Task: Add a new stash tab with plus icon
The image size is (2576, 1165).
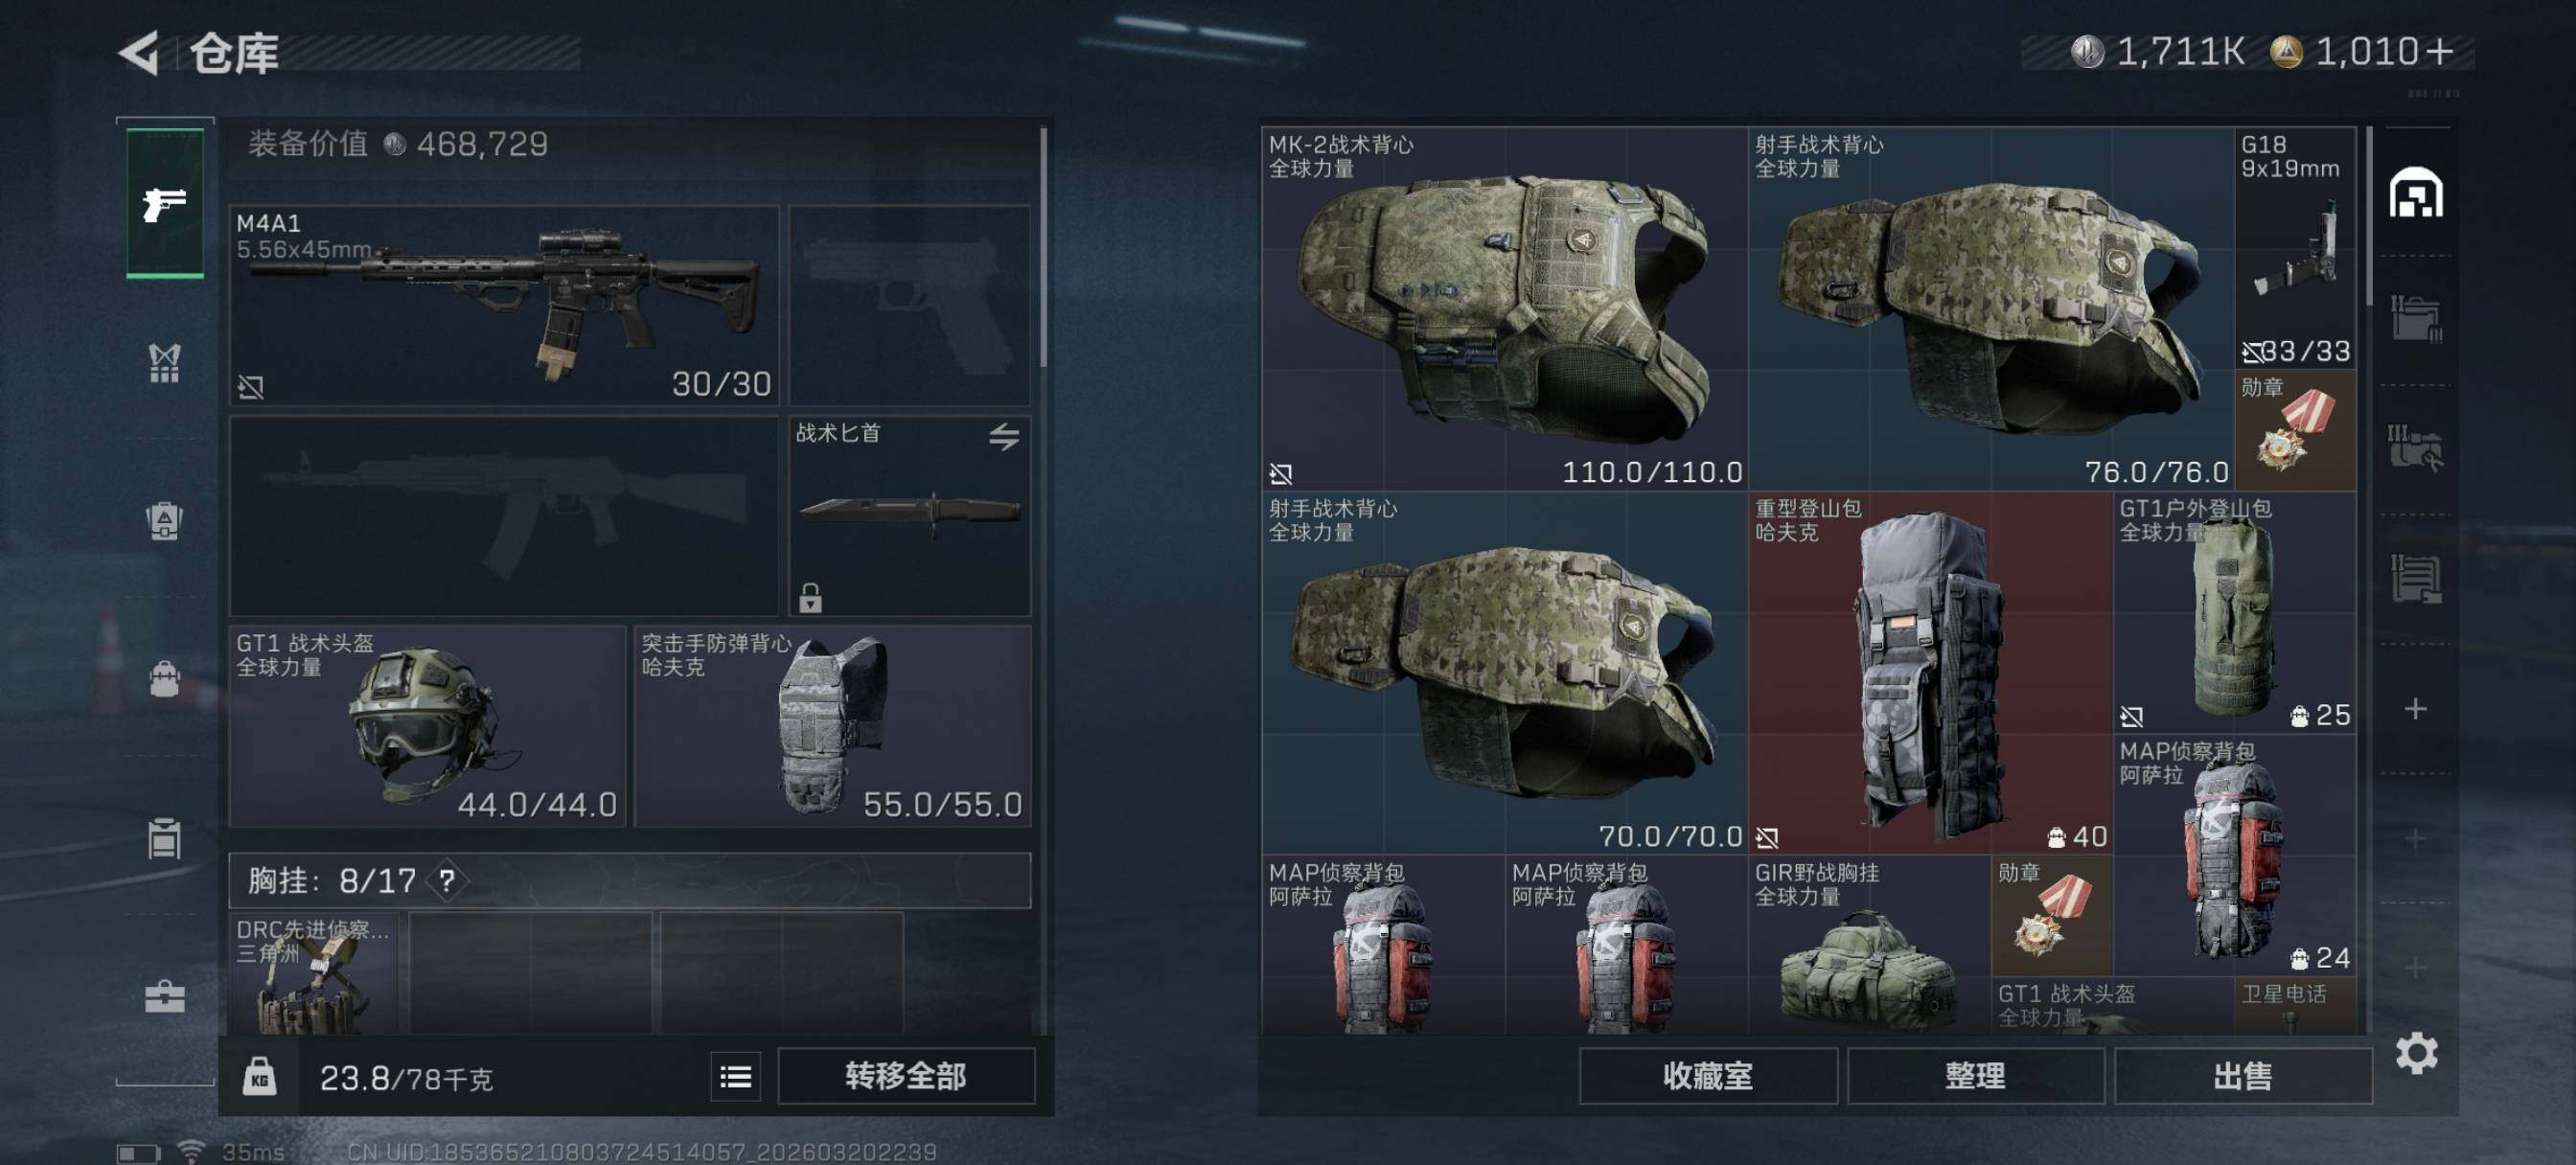Action: coord(2416,709)
